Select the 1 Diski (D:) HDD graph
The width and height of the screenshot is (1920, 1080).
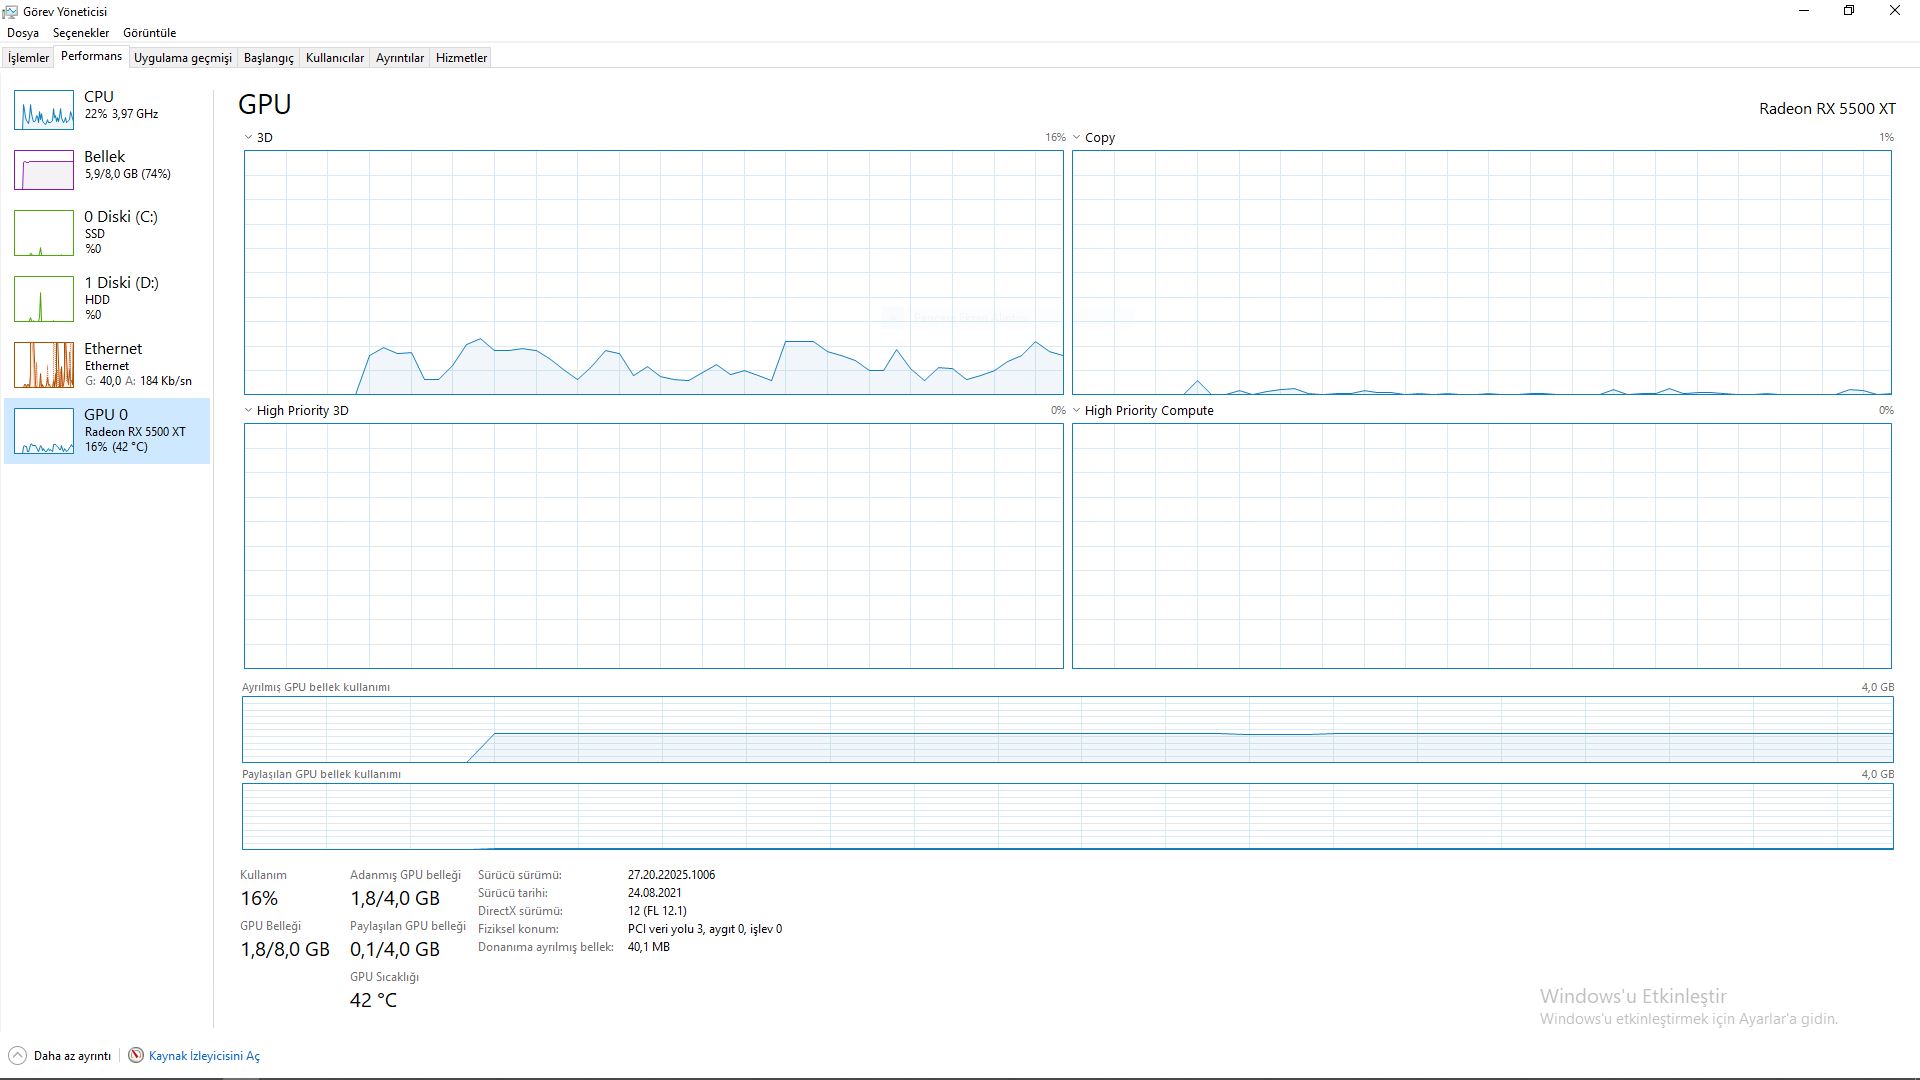[44, 299]
